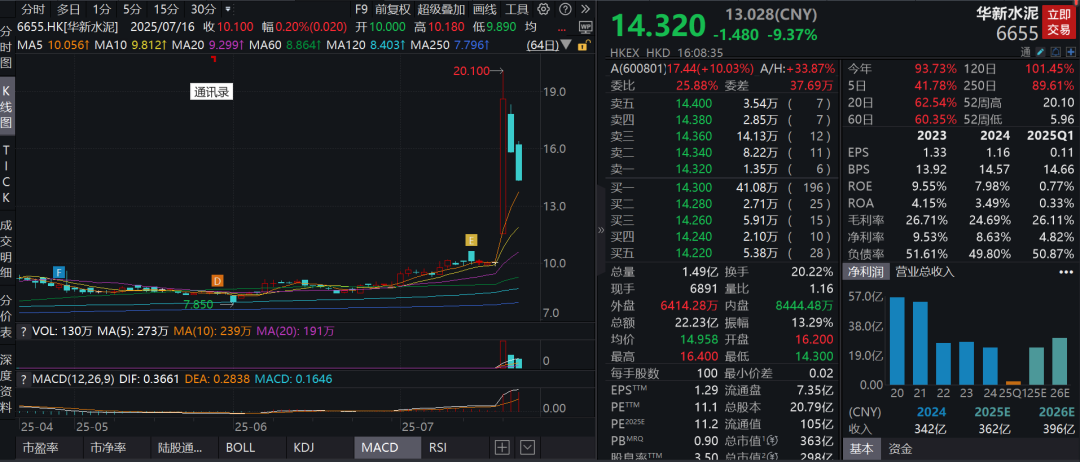Switch to 分时 time period

pyautogui.click(x=32, y=10)
